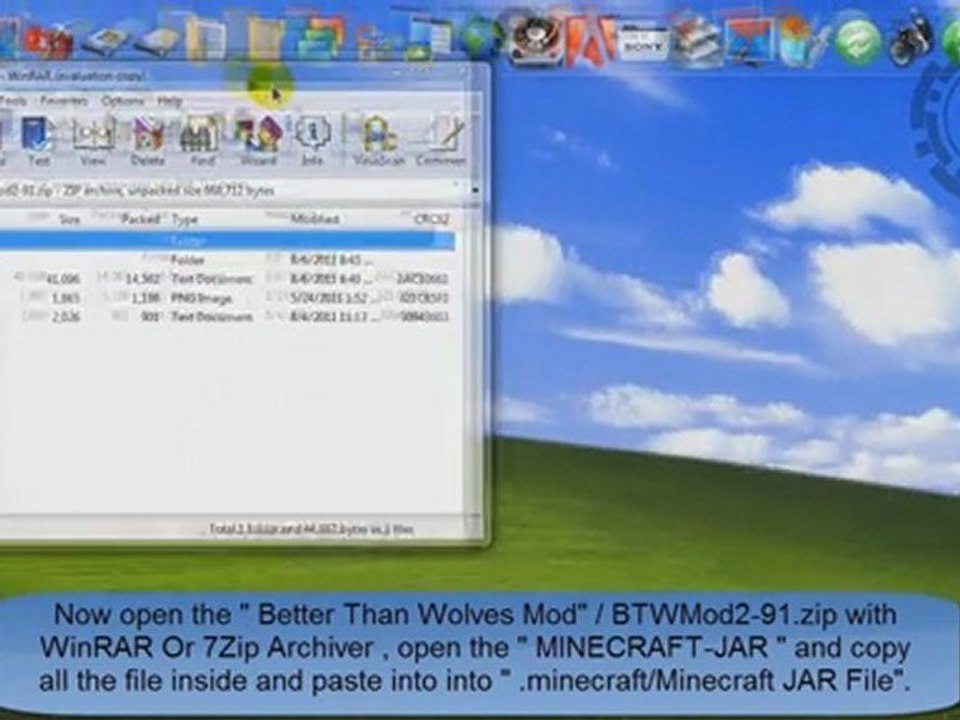This screenshot has width=960, height=720.
Task: Open the Help menu
Action: [170, 100]
